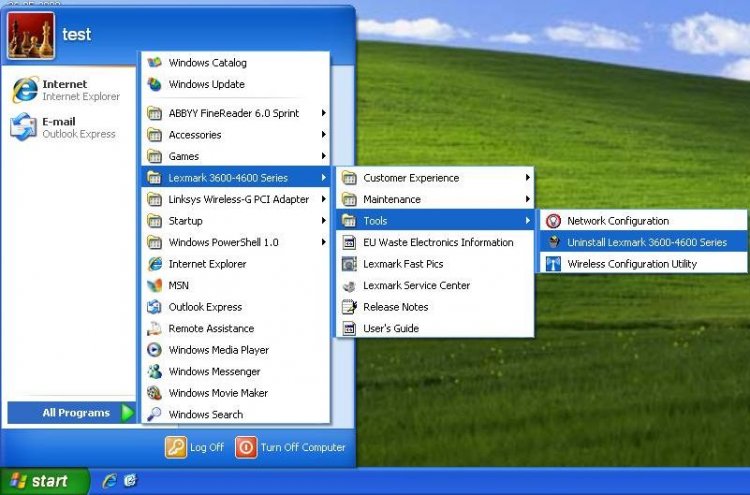Image resolution: width=750 pixels, height=495 pixels.
Task: Click the Linksys Wireless-G folder icon
Action: 154,199
